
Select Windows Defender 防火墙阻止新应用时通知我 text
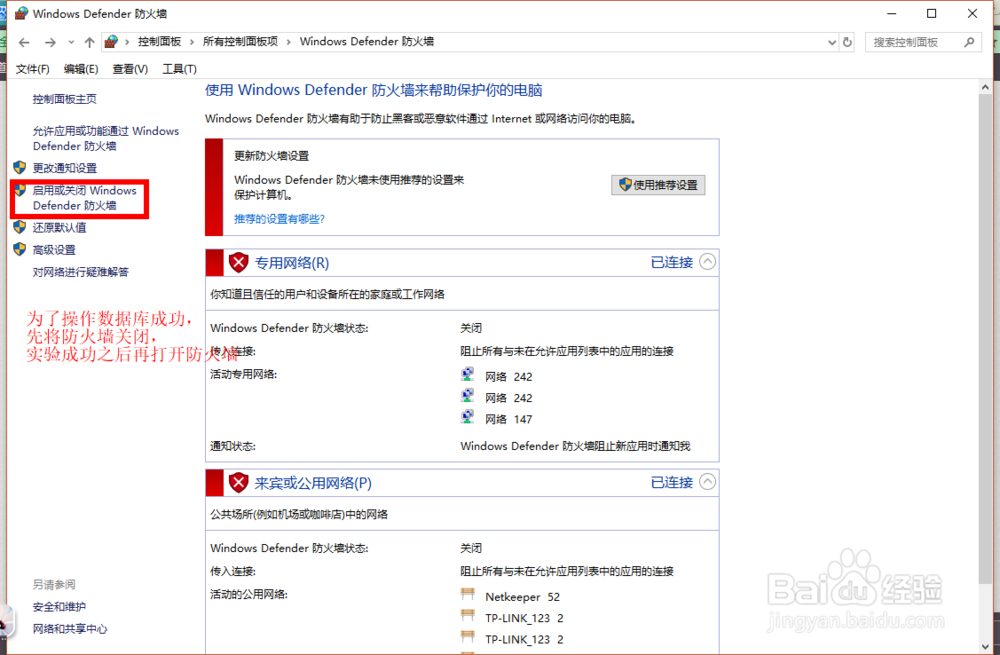click(575, 446)
